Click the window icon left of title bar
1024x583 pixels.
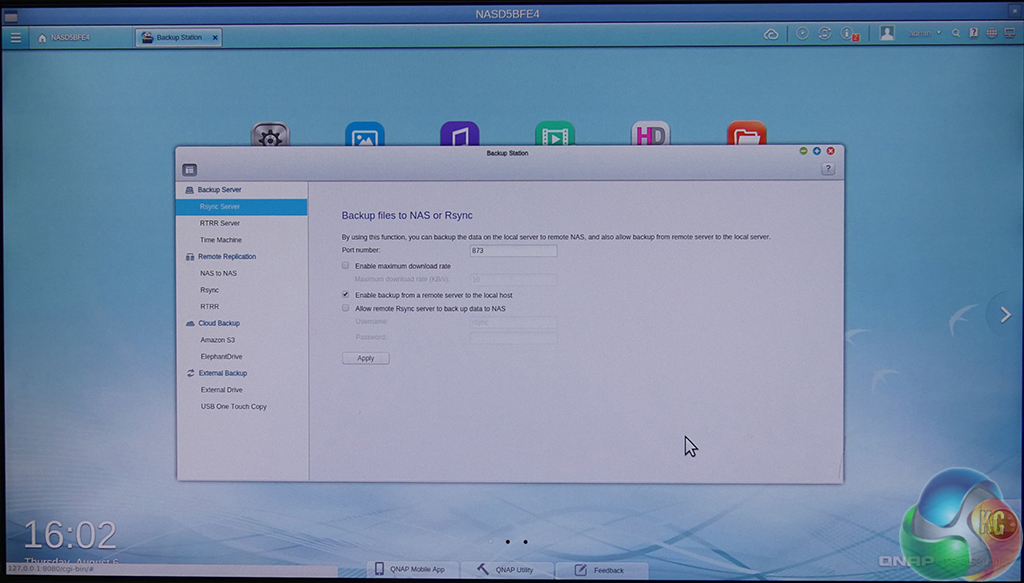point(11,16)
